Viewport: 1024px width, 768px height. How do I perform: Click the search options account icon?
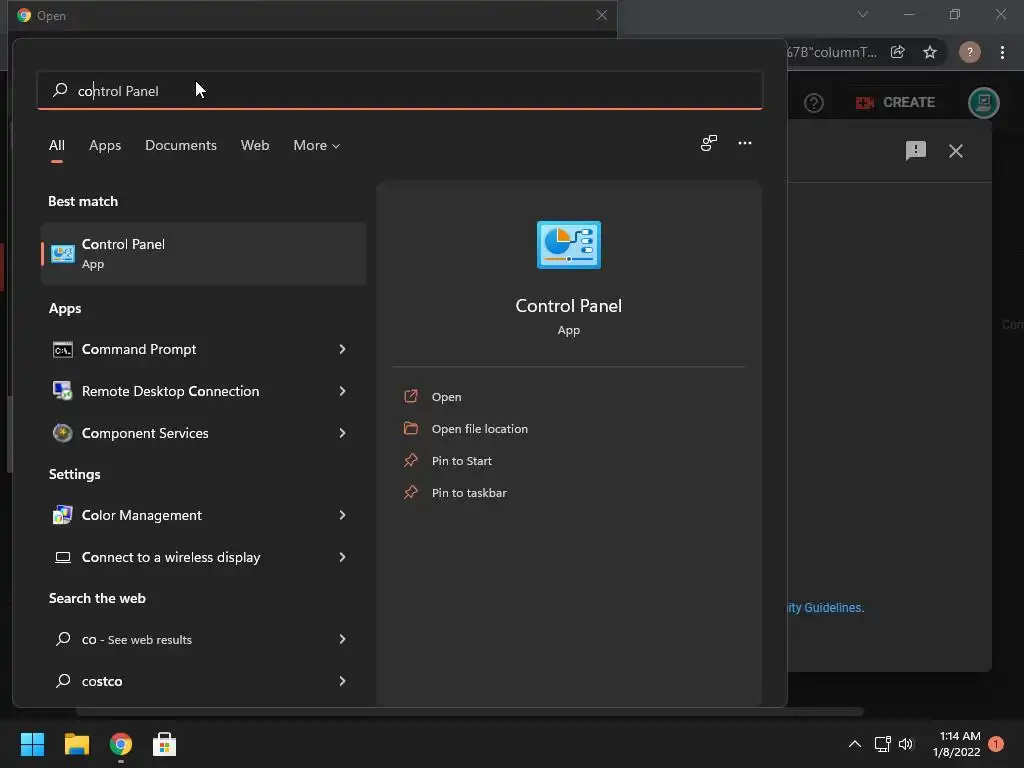[709, 143]
